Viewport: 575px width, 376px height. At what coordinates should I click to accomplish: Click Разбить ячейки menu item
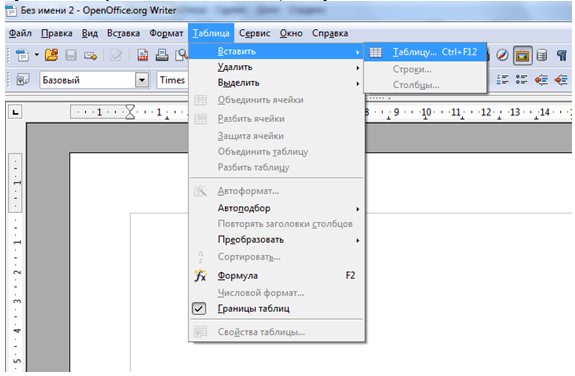click(276, 119)
